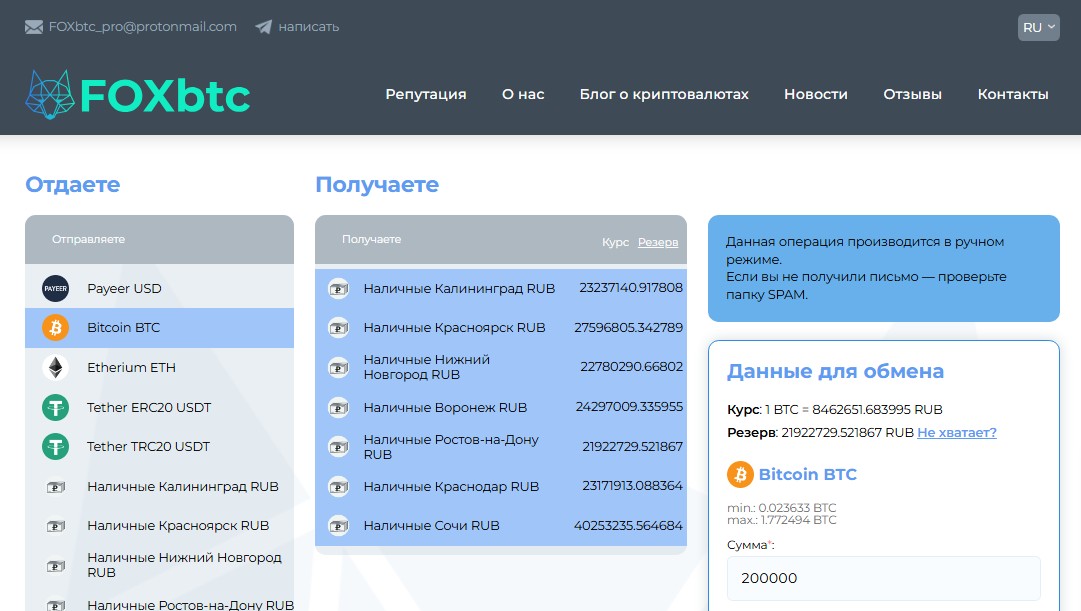This screenshot has height=611, width=1081.
Task: Open the Репутация menu item
Action: [425, 94]
